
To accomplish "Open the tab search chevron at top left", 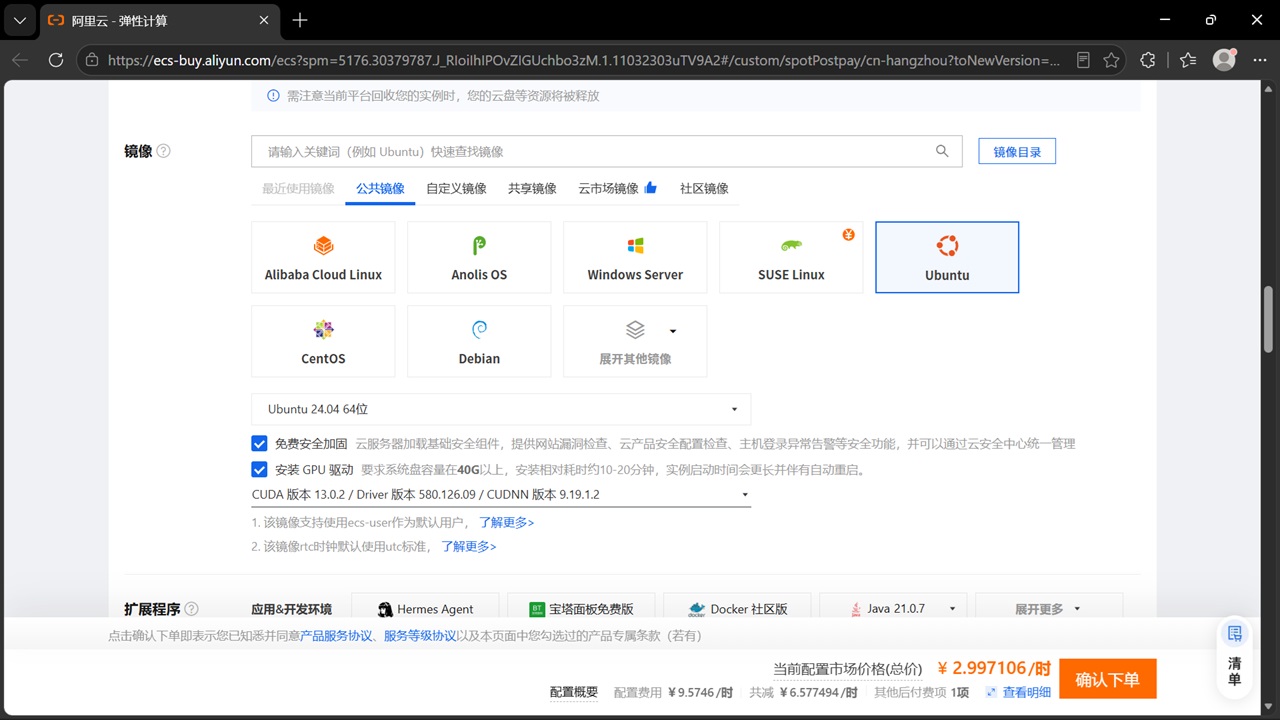I will tap(19, 20).
